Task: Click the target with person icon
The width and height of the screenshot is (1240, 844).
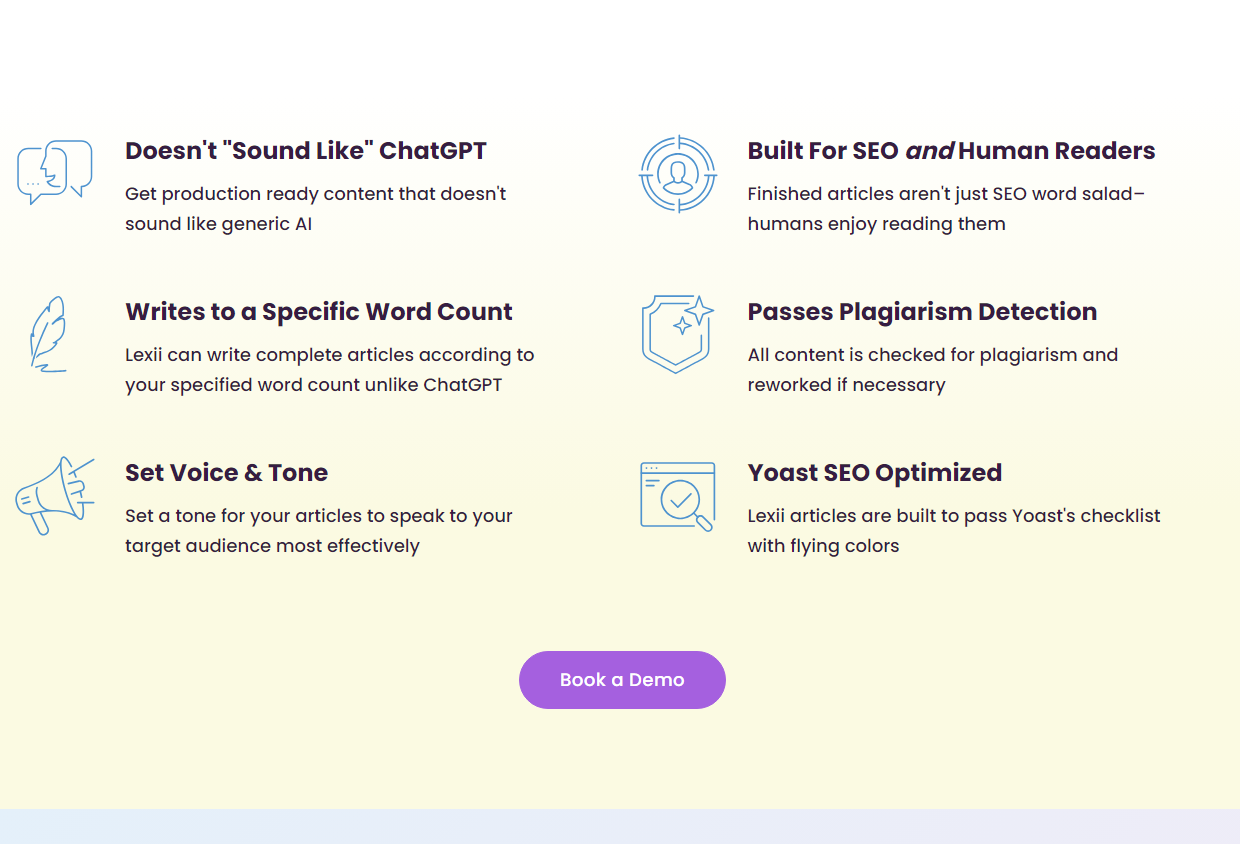Action: click(678, 174)
